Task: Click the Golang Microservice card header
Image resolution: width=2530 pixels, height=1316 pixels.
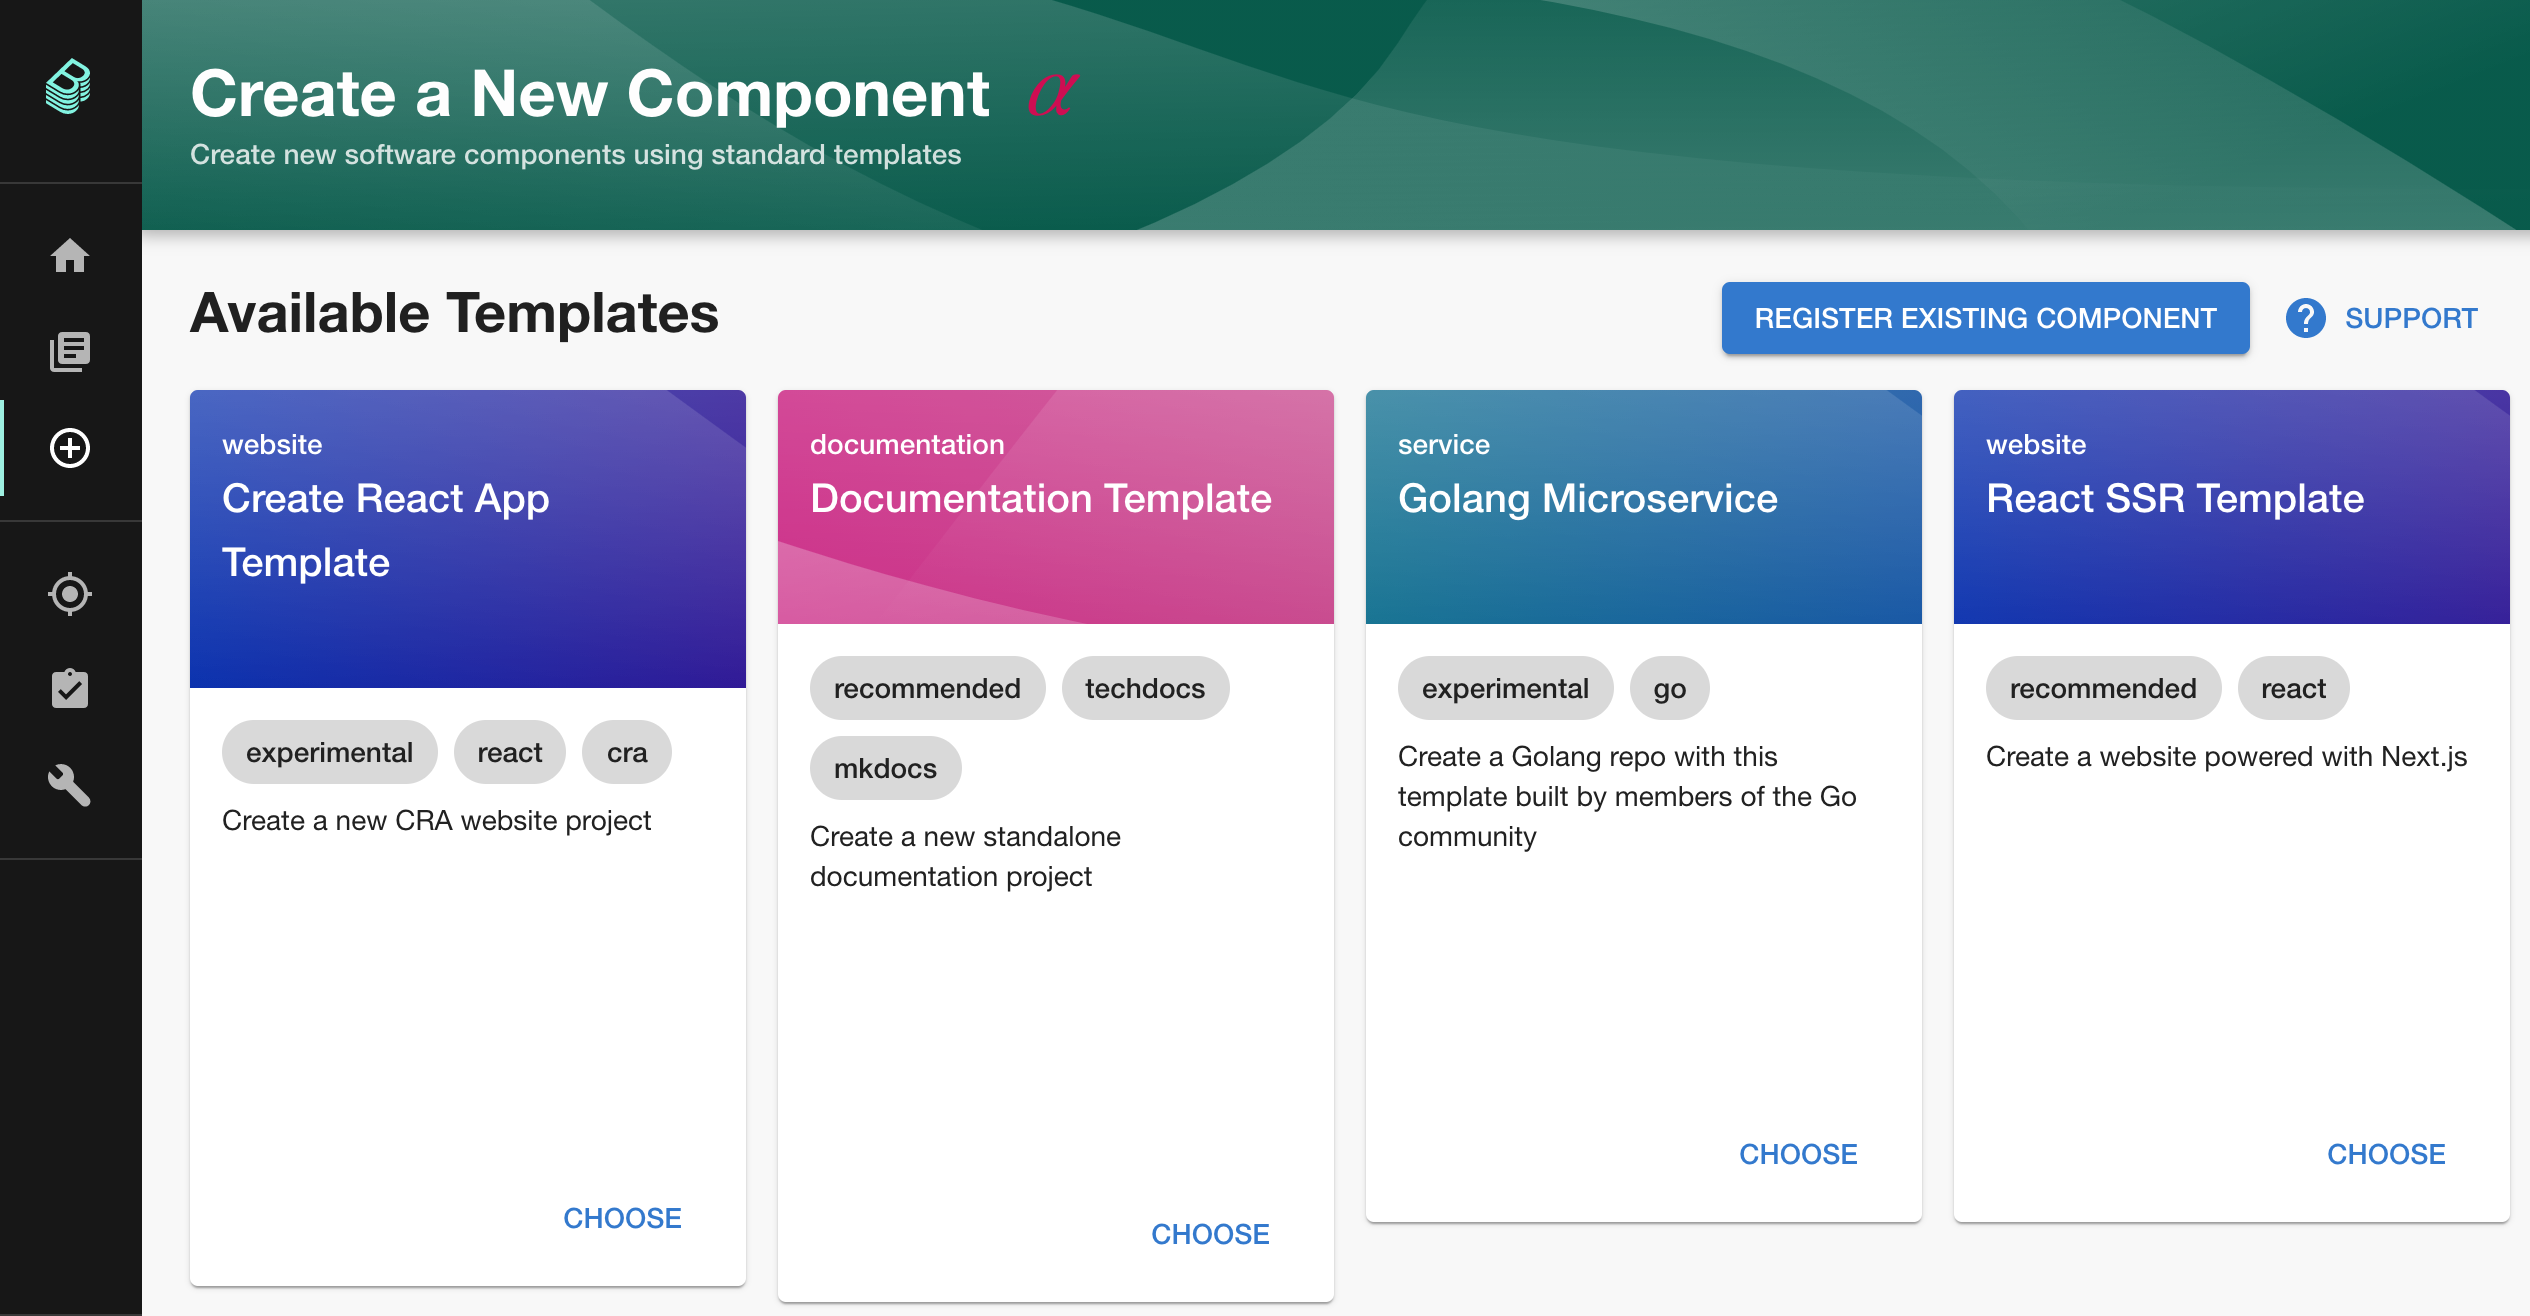Action: (1643, 507)
